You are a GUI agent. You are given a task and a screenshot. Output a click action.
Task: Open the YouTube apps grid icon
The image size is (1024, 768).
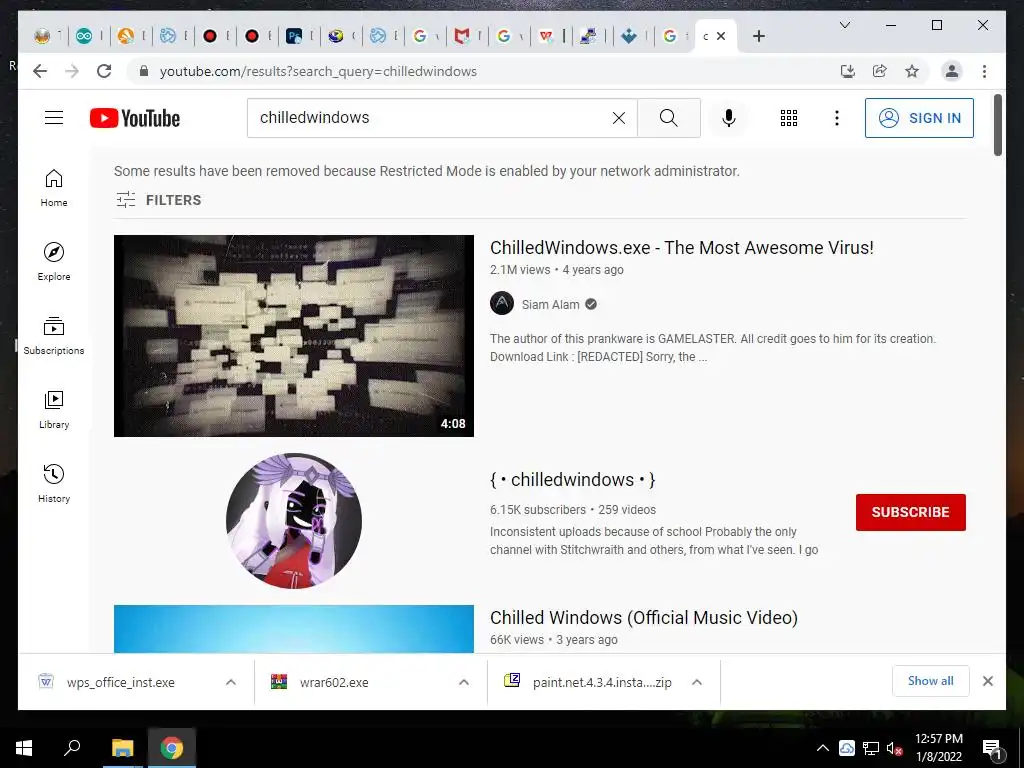pos(789,118)
